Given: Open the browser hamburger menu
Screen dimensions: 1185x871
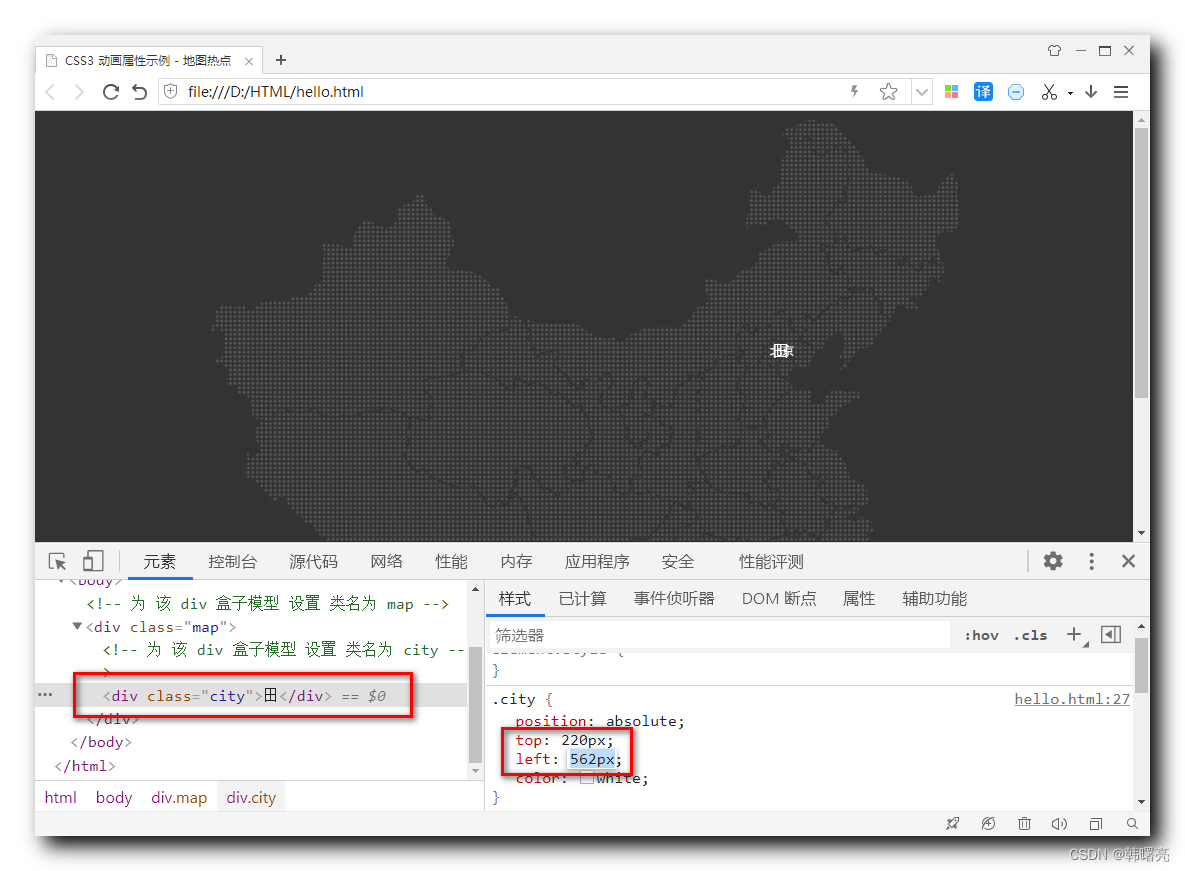Looking at the screenshot, I should click(x=1121, y=92).
